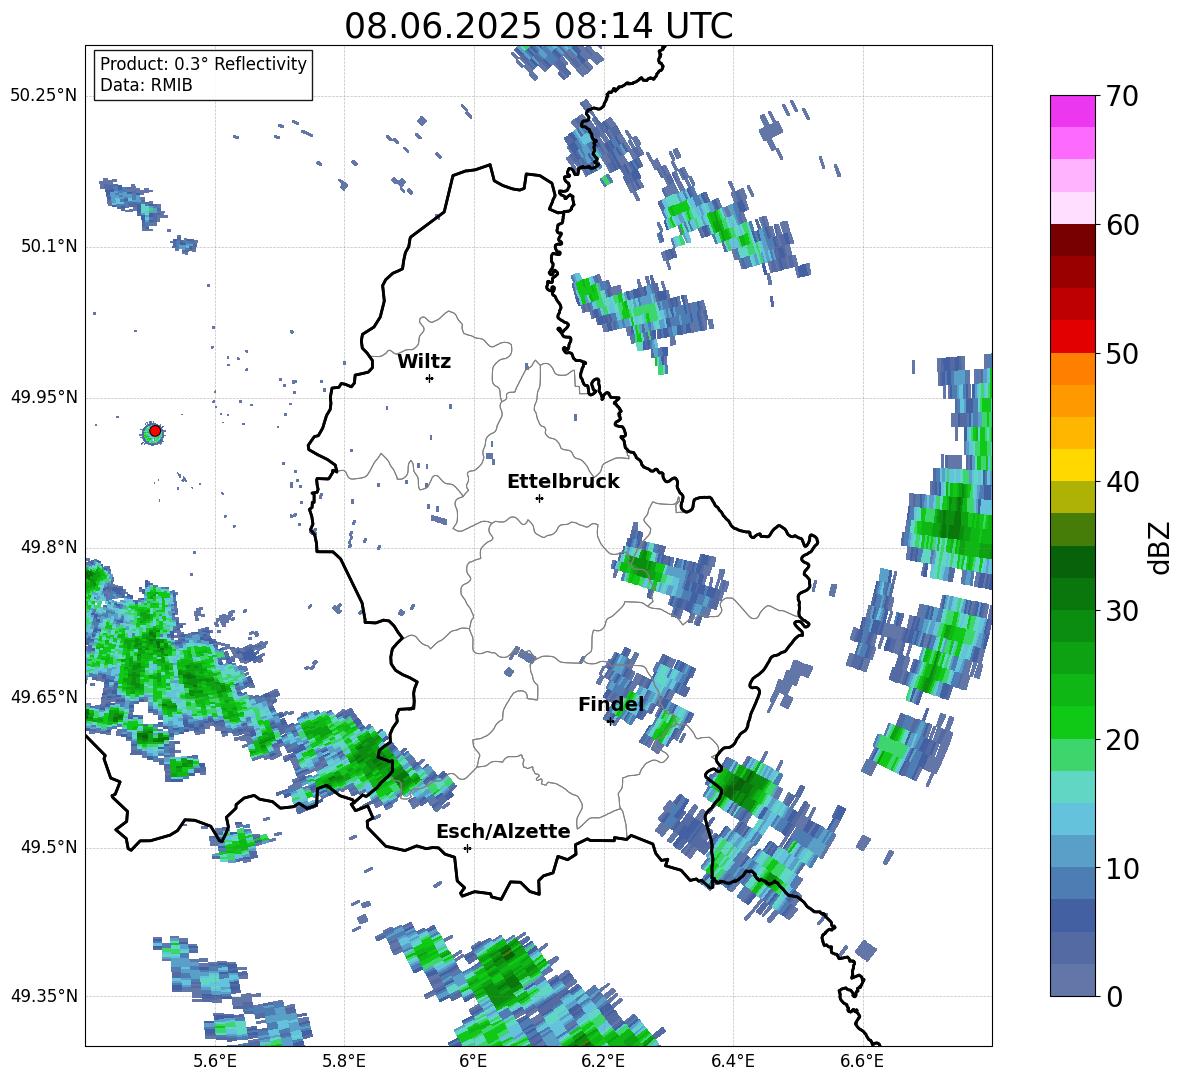Click the 6.2°E longitude label
1184x1081 pixels.
(603, 1061)
